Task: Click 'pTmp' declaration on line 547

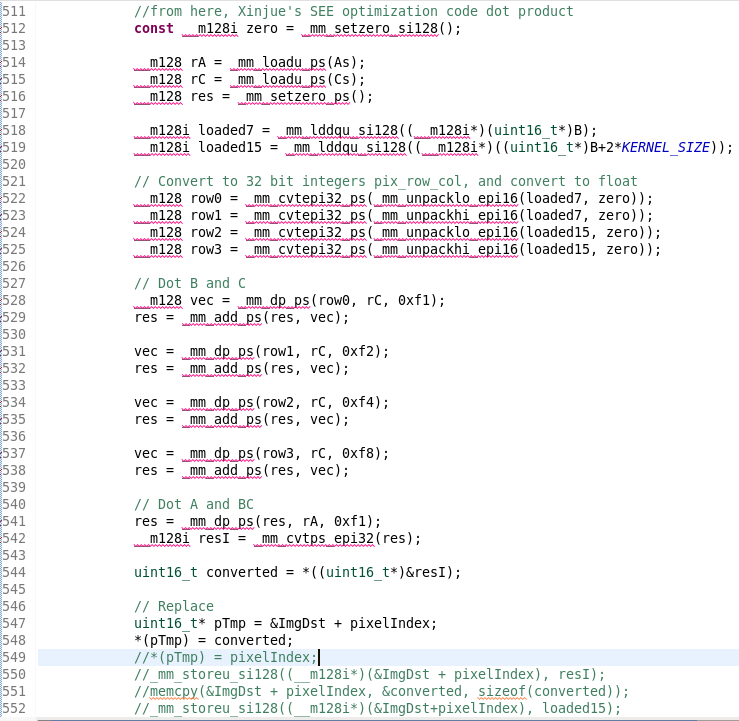Action: [230, 623]
